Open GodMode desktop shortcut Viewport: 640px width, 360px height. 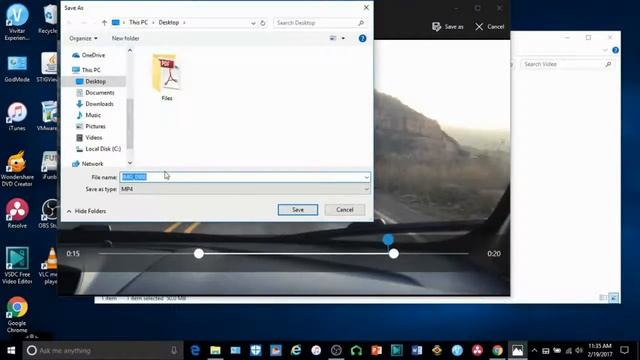[x=17, y=69]
